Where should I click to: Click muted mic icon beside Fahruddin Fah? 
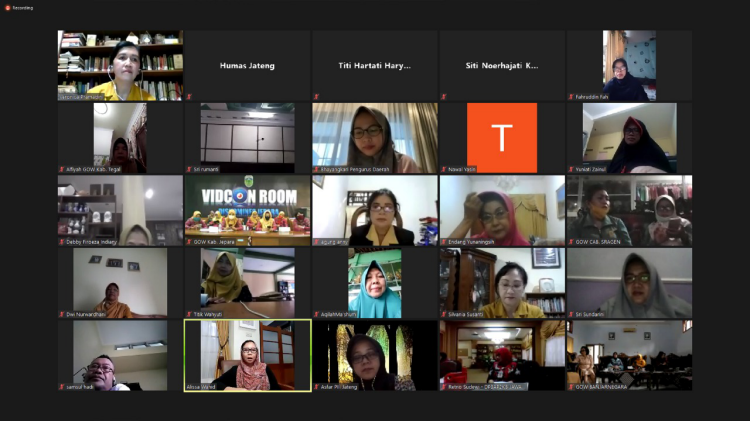click(571, 97)
